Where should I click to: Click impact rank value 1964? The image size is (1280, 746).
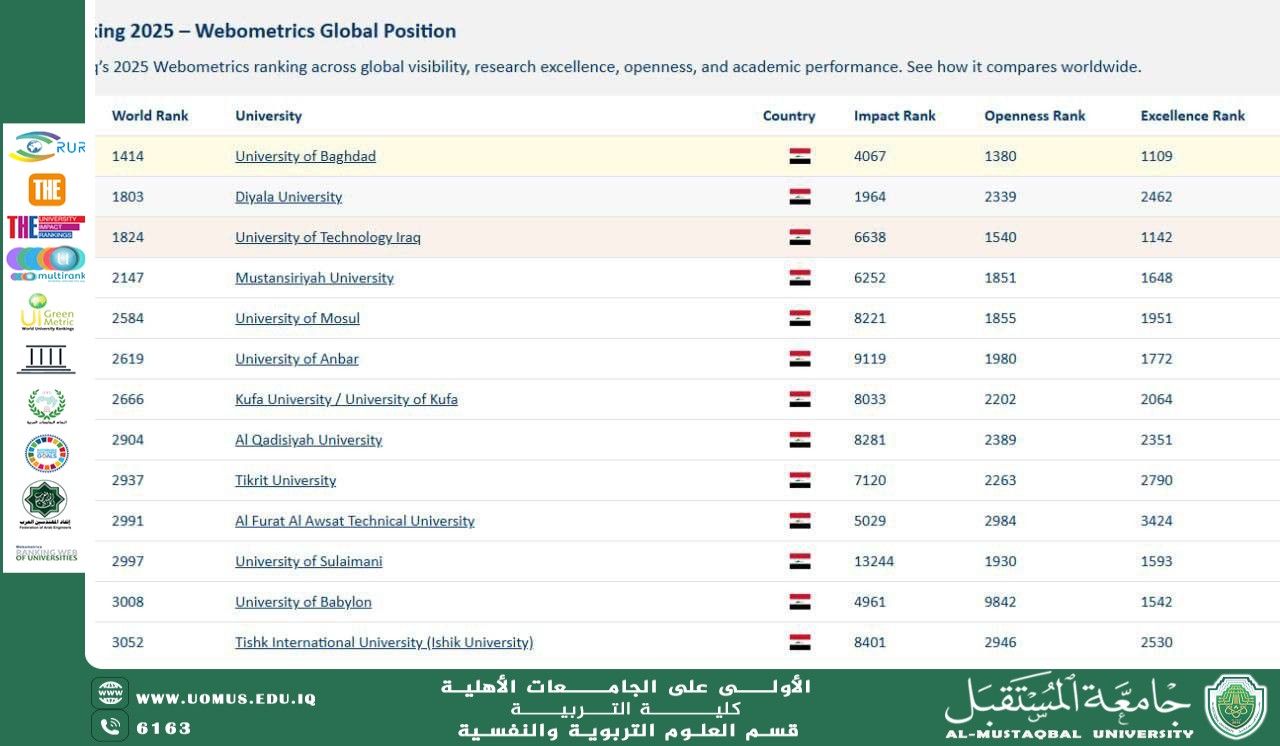click(870, 197)
